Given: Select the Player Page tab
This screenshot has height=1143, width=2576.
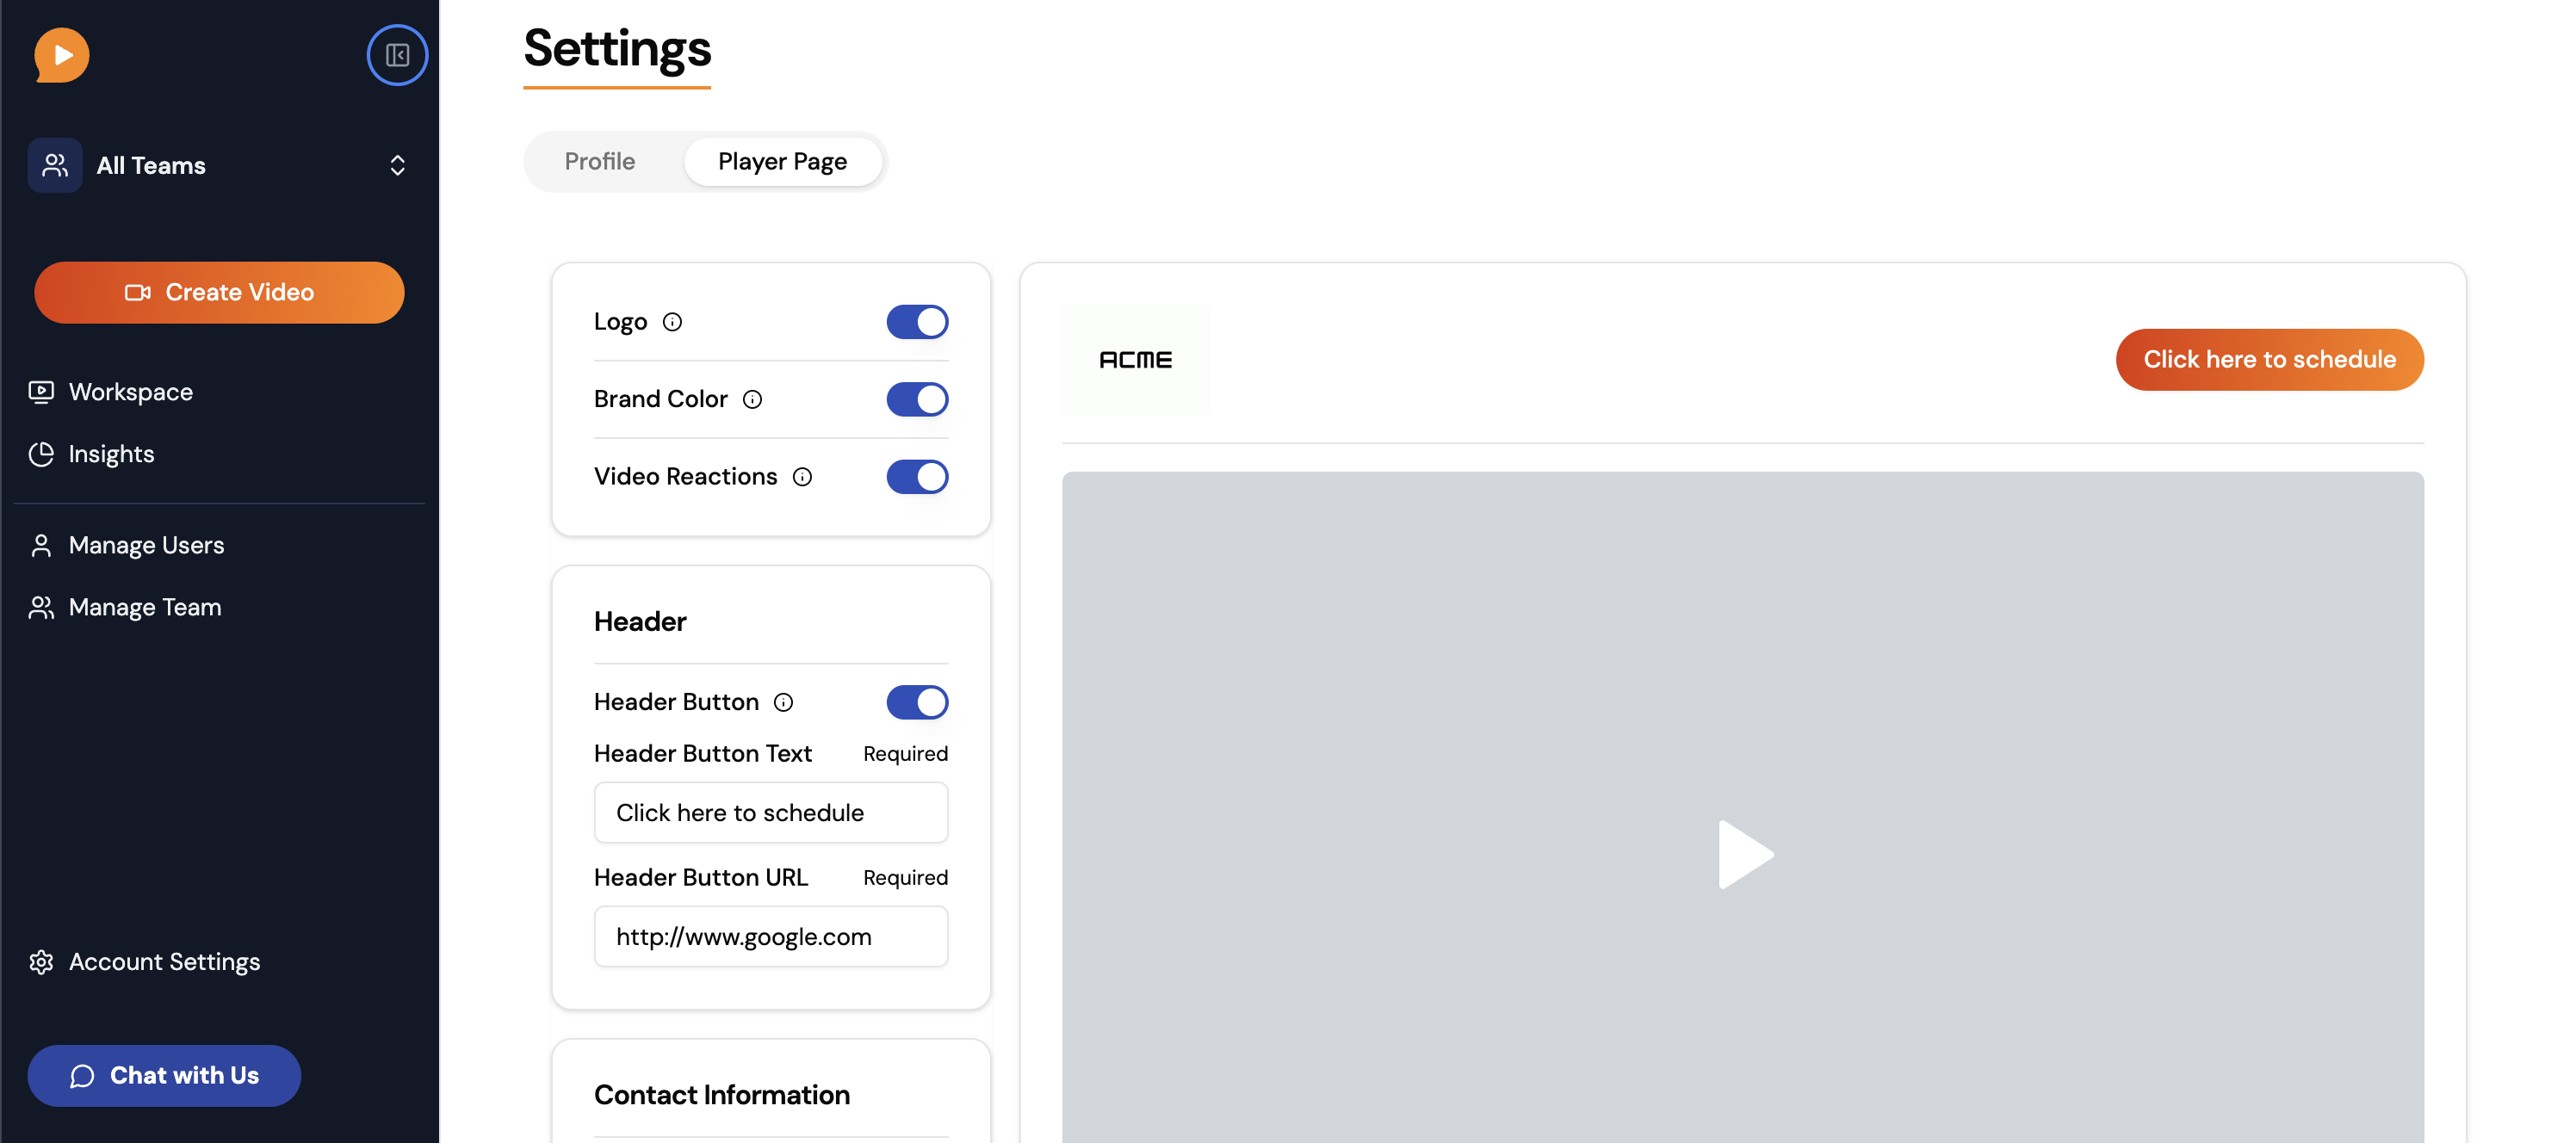Looking at the screenshot, I should pyautogui.click(x=782, y=162).
